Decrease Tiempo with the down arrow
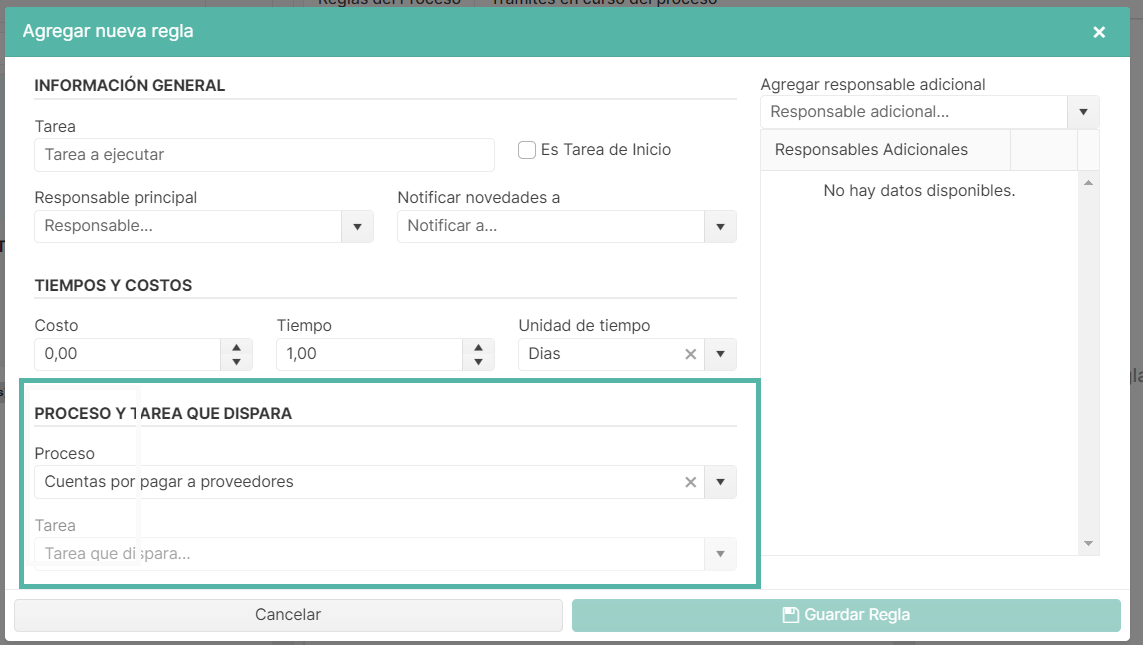1143x645 pixels. (478, 362)
